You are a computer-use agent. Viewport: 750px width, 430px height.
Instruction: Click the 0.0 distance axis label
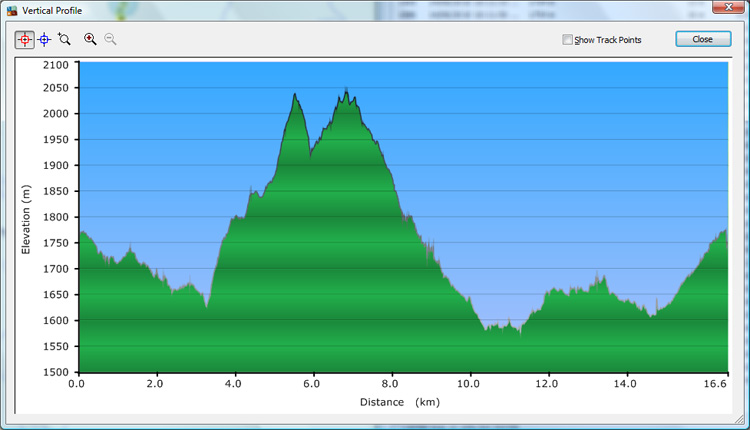(77, 384)
